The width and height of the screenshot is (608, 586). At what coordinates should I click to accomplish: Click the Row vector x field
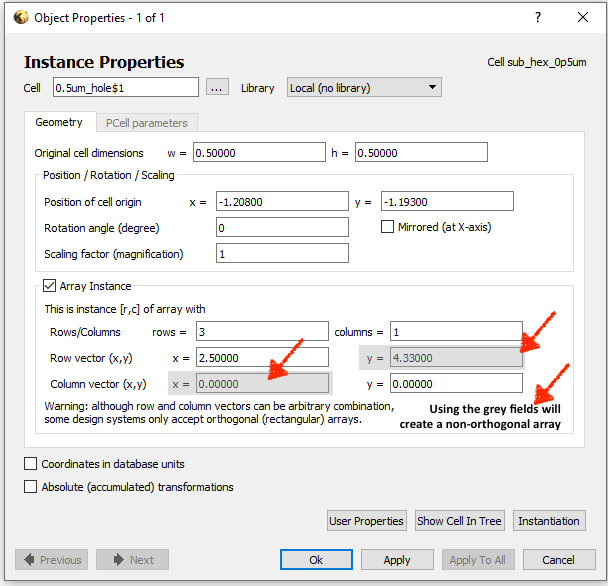(x=262, y=358)
